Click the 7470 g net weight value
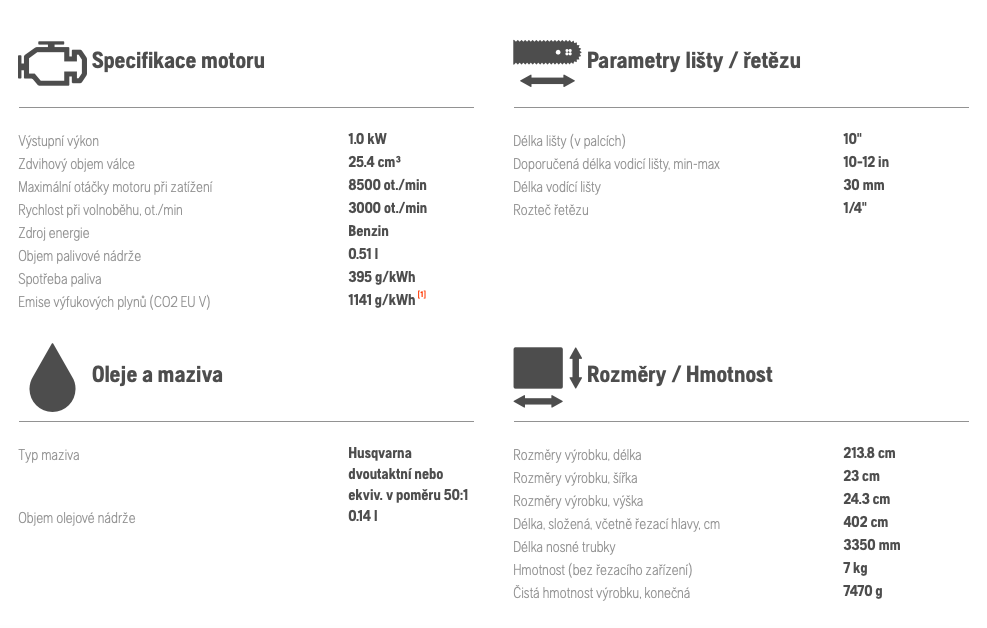 click(x=863, y=592)
